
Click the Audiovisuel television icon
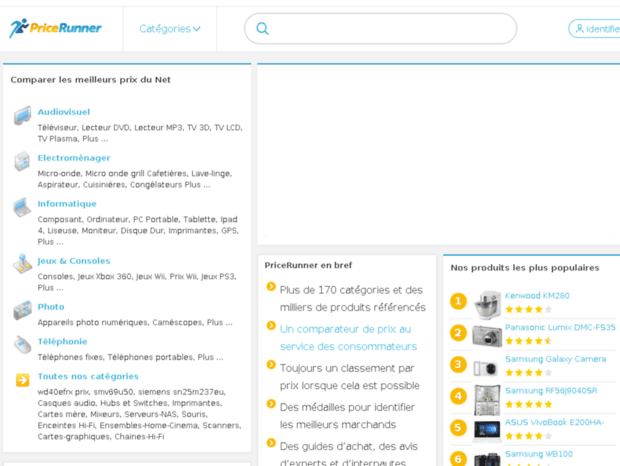click(22, 115)
